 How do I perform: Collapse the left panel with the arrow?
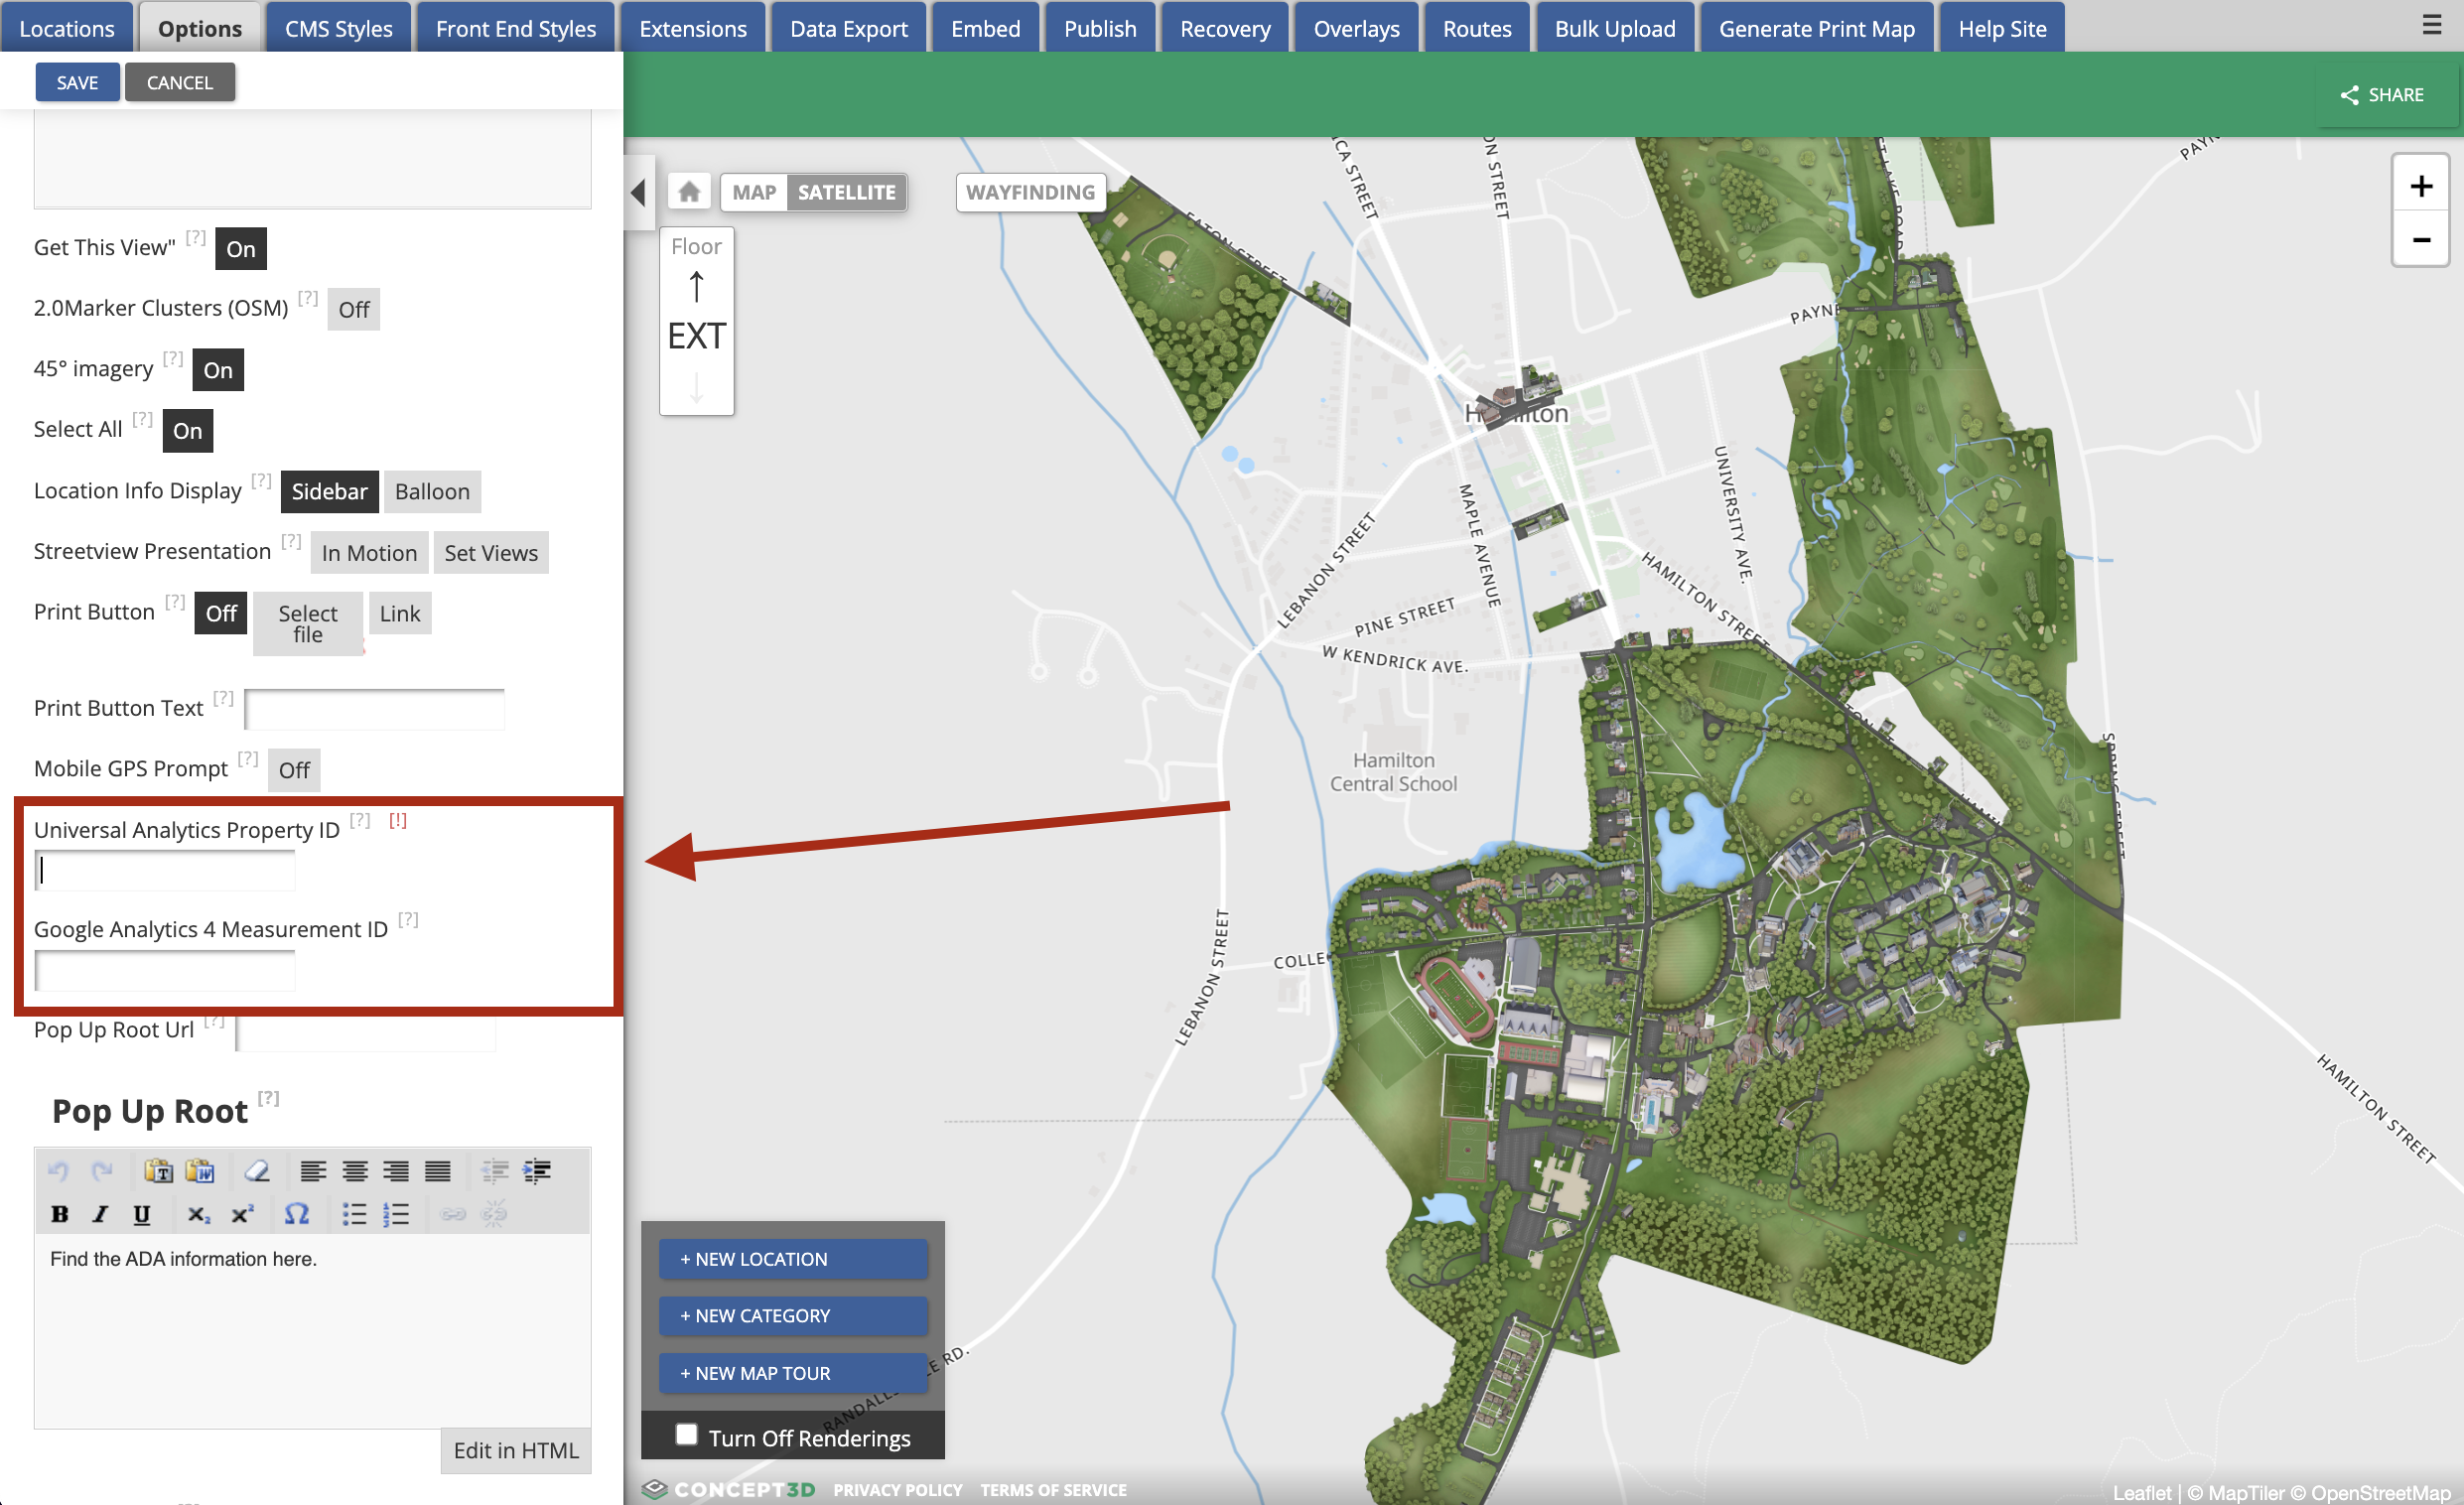point(639,192)
